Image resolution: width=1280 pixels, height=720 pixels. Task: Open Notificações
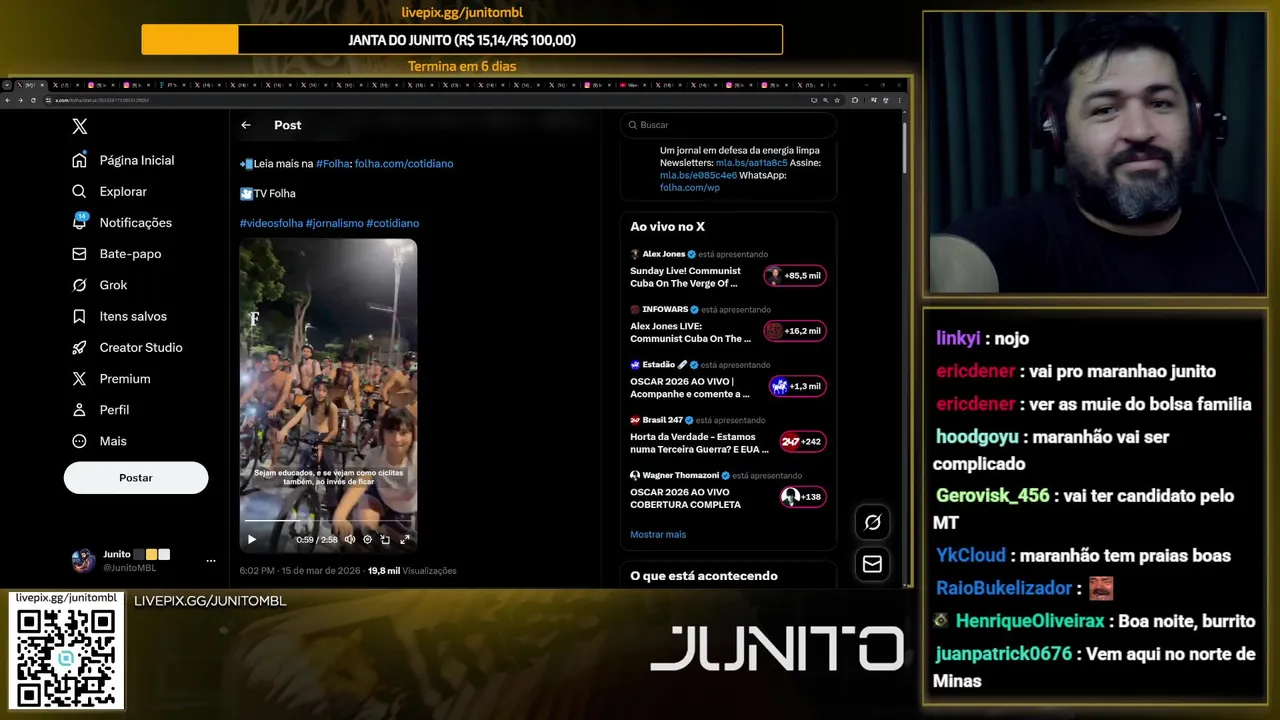tap(122, 222)
